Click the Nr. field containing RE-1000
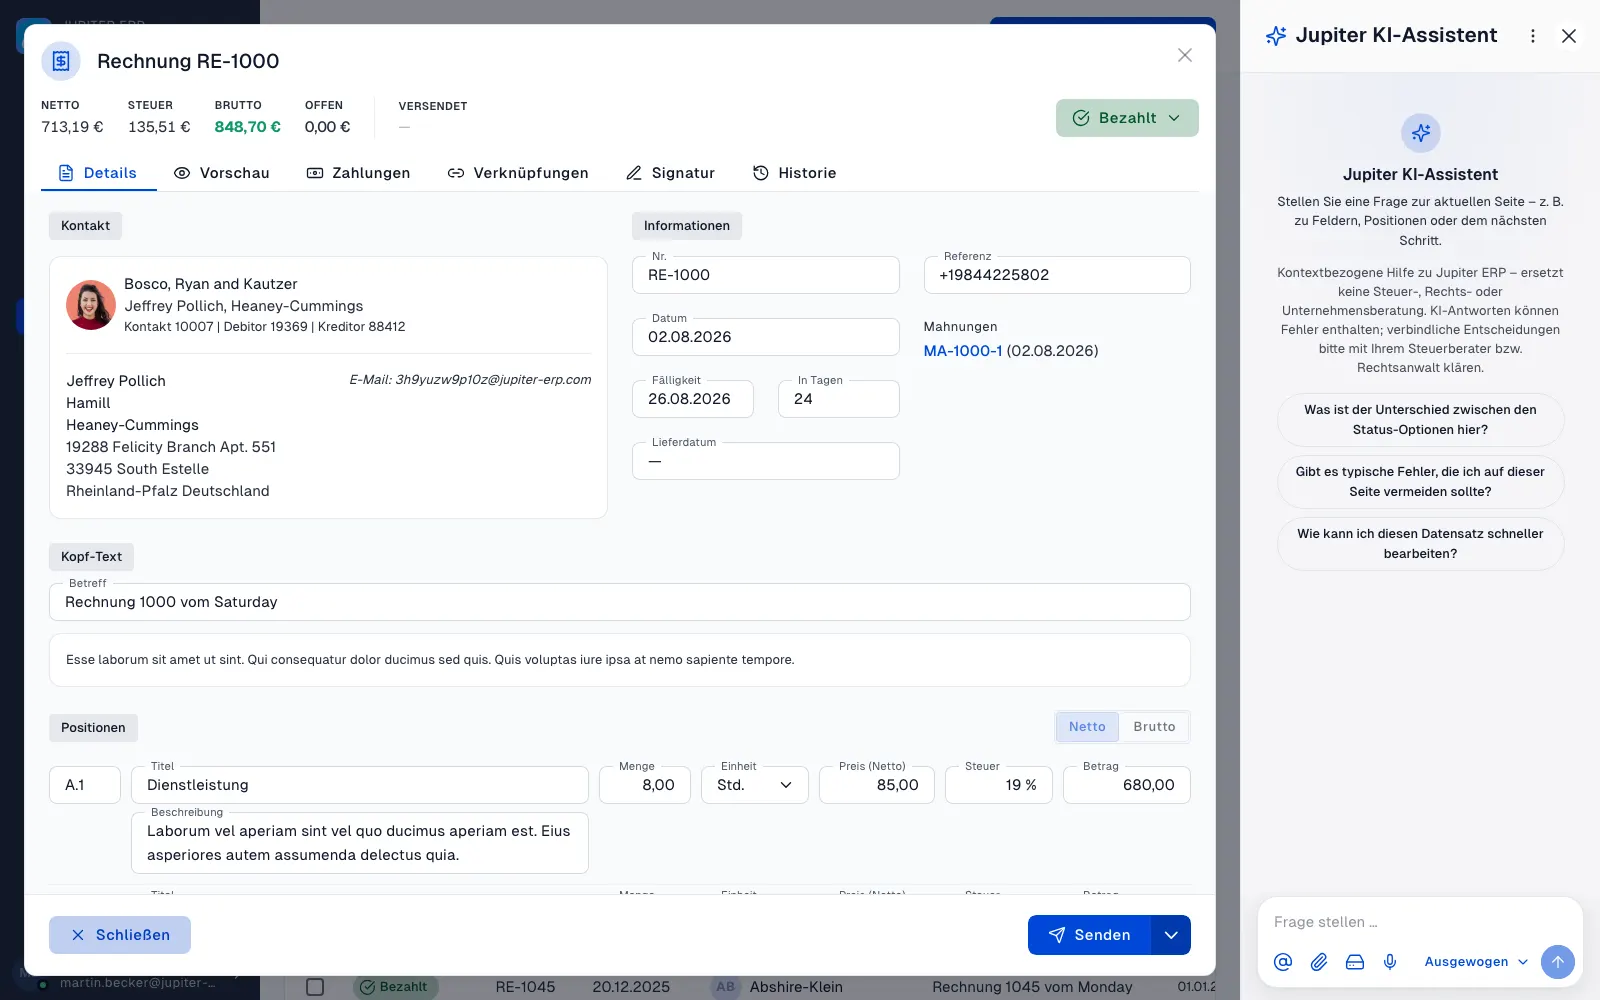Screen dimensions: 1600x1000 click(x=766, y=275)
